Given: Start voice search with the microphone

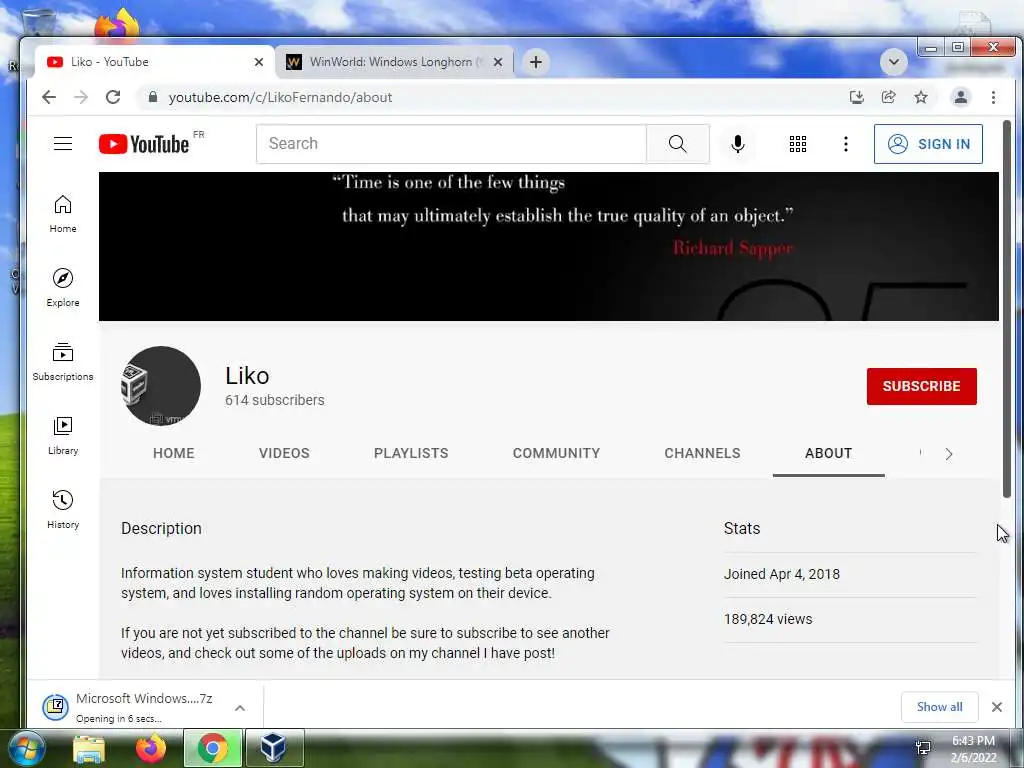Looking at the screenshot, I should click(x=738, y=144).
